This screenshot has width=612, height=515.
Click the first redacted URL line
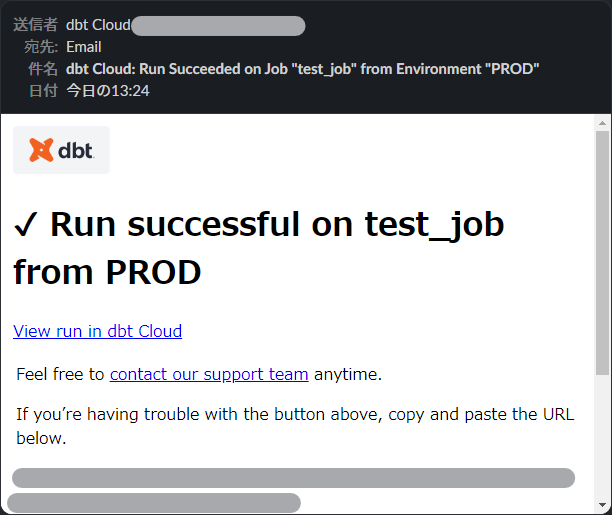tap(294, 478)
